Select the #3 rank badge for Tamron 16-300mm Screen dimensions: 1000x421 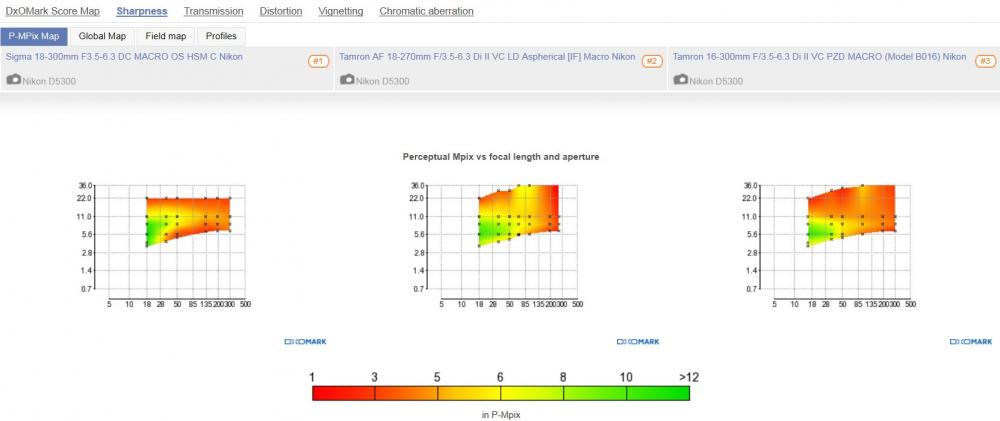[985, 61]
